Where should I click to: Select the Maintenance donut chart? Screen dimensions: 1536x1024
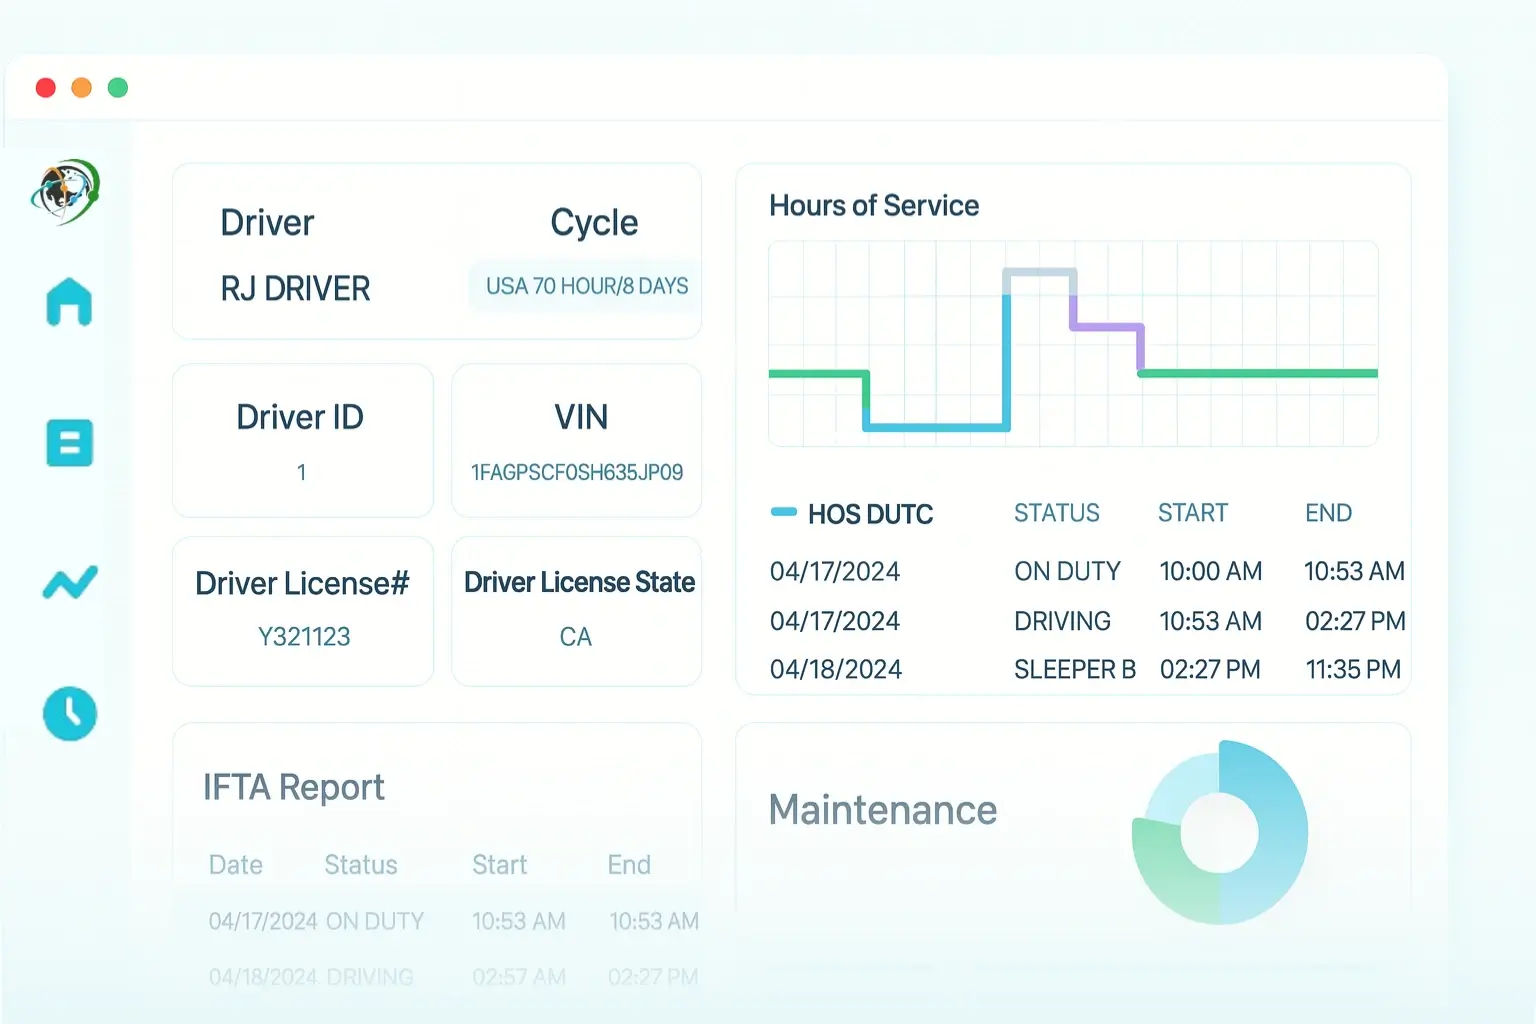pos(1219,830)
